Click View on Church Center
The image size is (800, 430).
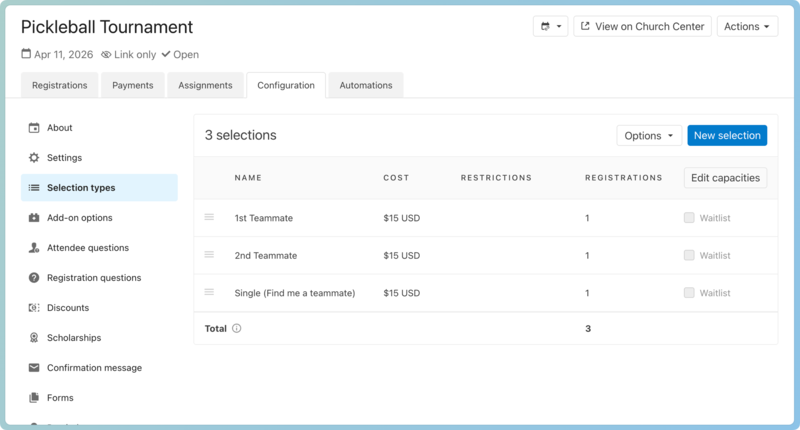(642, 27)
